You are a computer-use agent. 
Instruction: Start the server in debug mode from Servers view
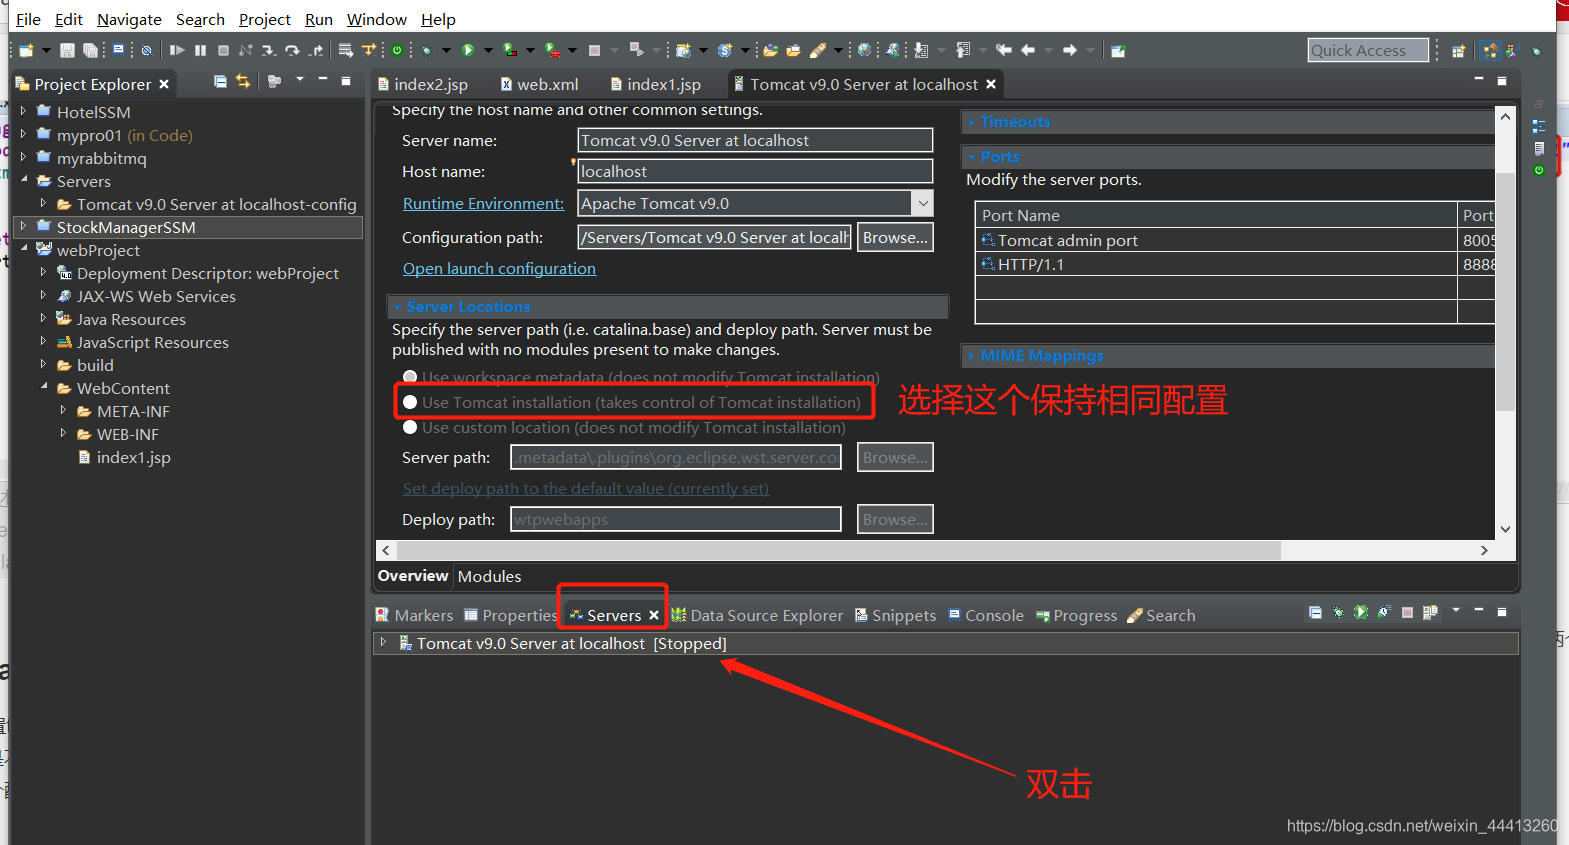pos(1338,612)
